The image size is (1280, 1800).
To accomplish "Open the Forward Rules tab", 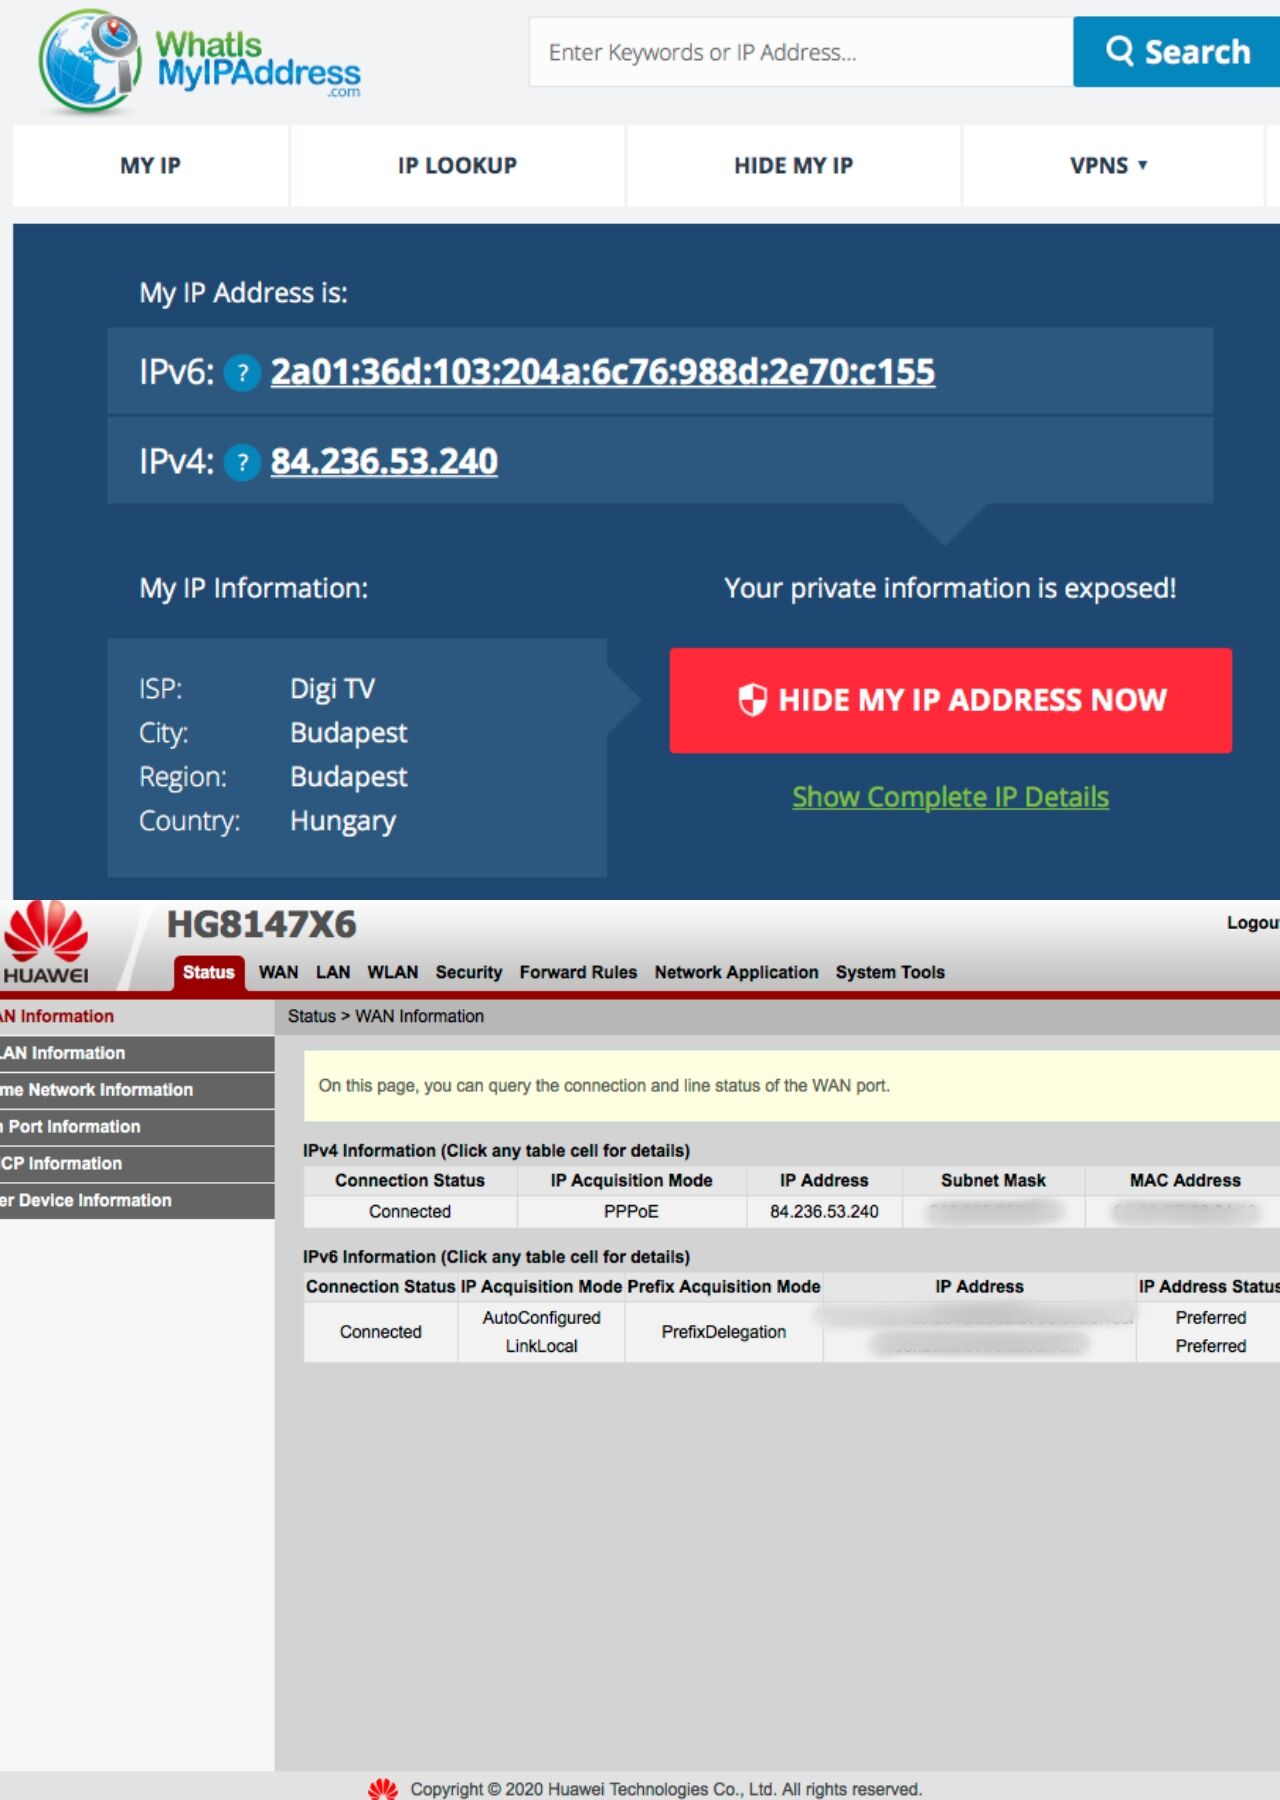I will pyautogui.click(x=578, y=972).
